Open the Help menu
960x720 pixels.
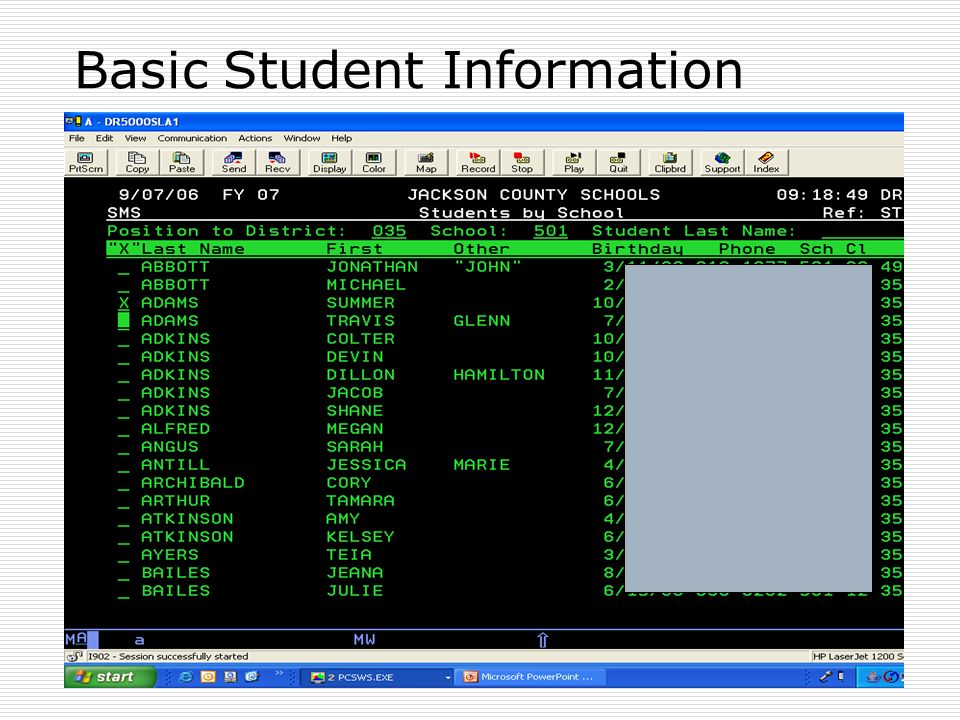342,138
